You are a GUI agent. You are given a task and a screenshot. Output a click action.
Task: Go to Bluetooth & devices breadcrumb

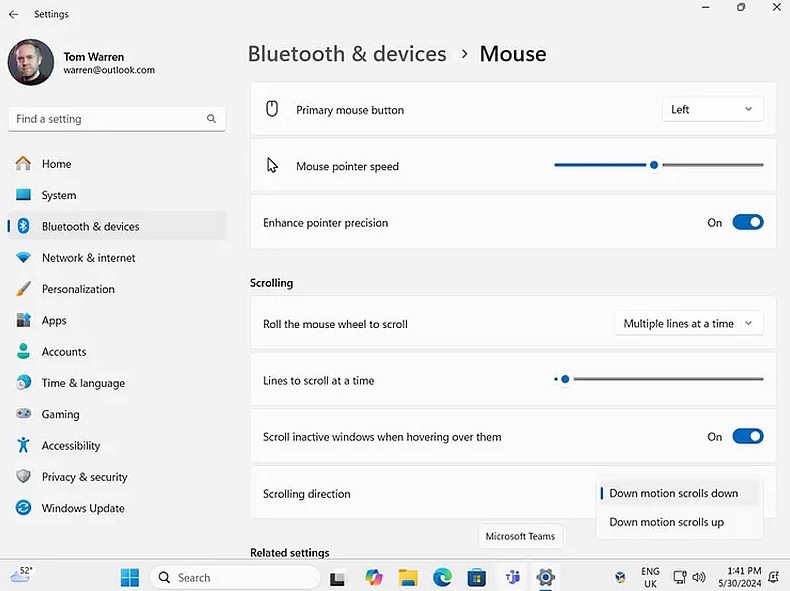coord(347,54)
